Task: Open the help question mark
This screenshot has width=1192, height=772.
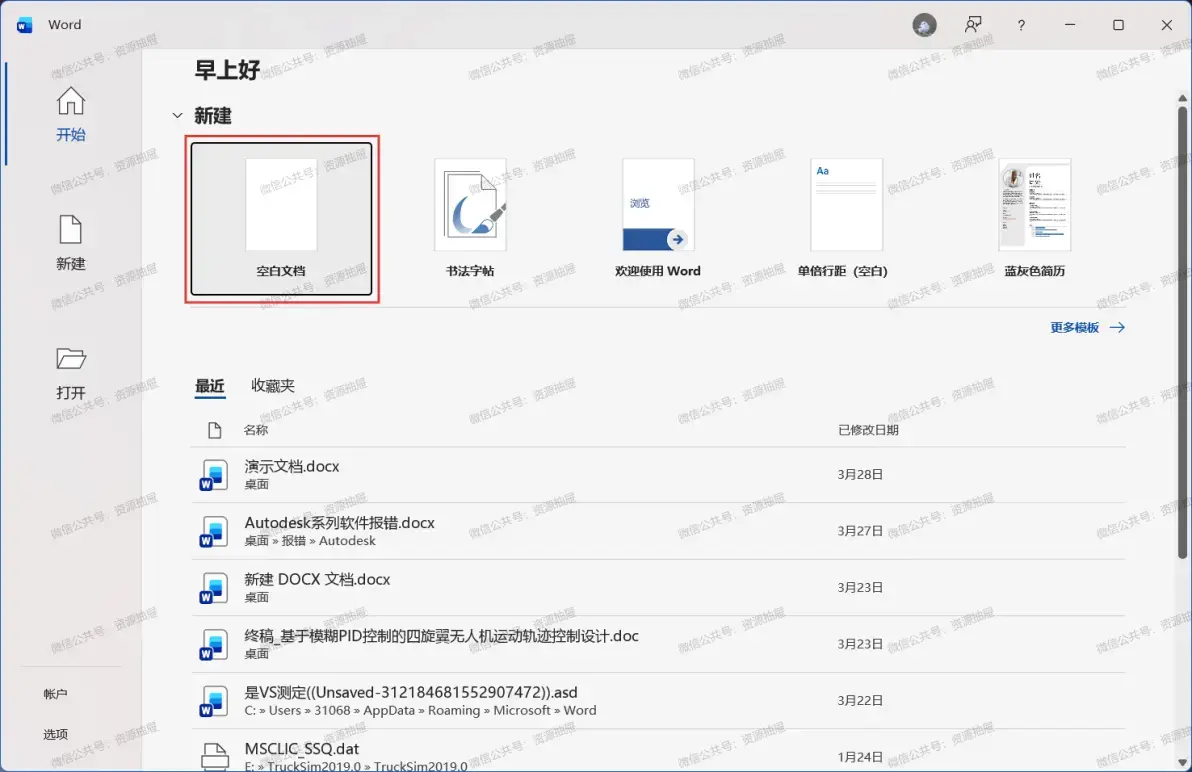Action: pyautogui.click(x=1021, y=25)
